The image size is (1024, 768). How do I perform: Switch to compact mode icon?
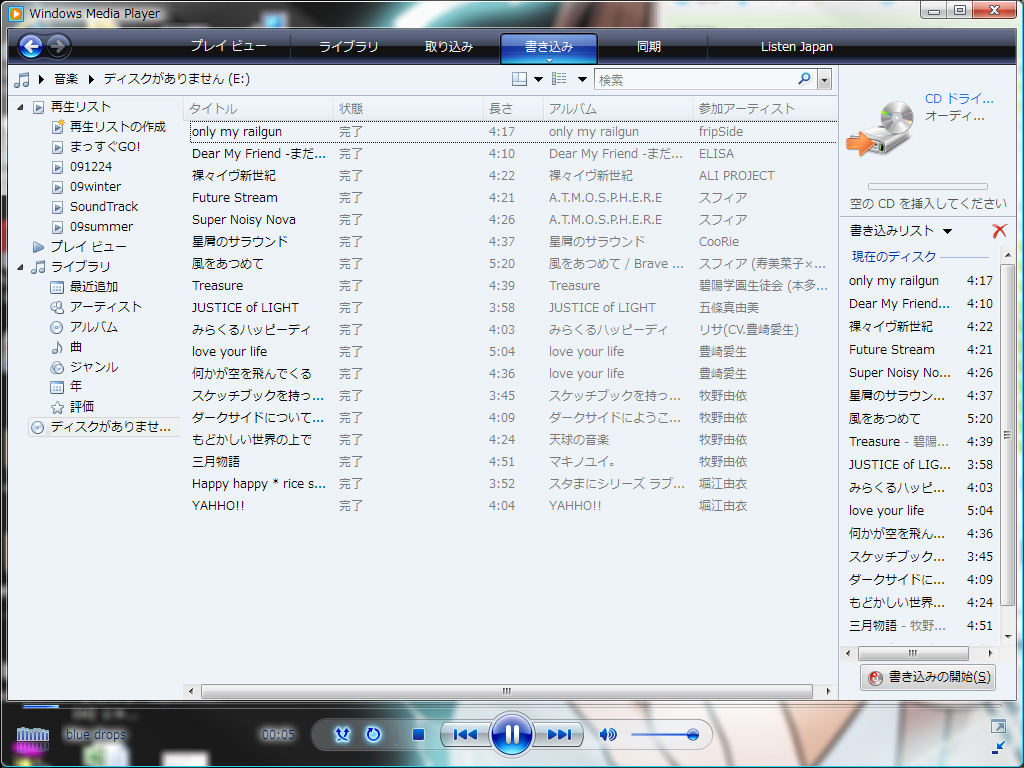998,747
